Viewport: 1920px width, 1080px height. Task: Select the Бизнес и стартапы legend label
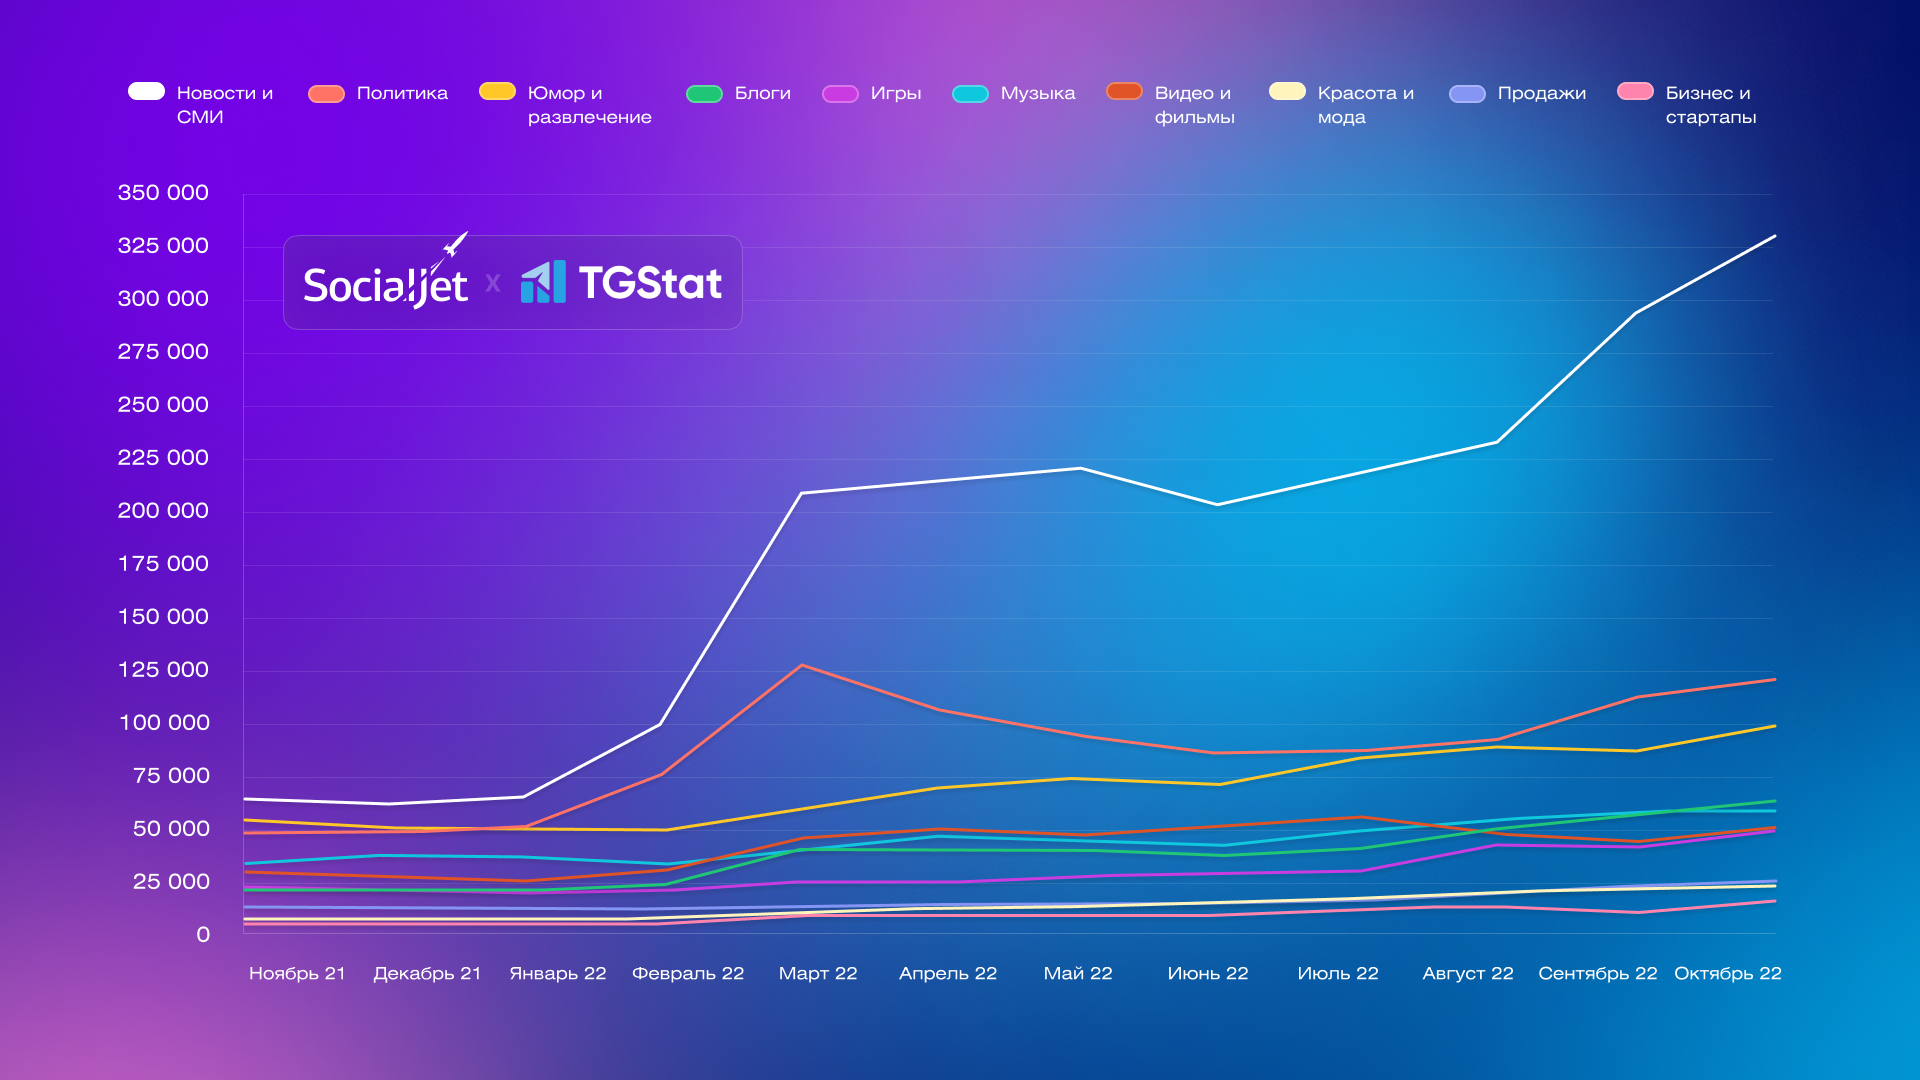click(x=1710, y=105)
